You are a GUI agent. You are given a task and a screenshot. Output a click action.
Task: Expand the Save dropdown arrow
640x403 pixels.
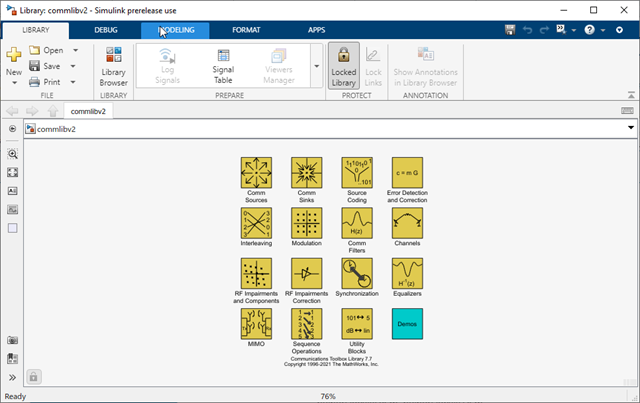(x=73, y=66)
